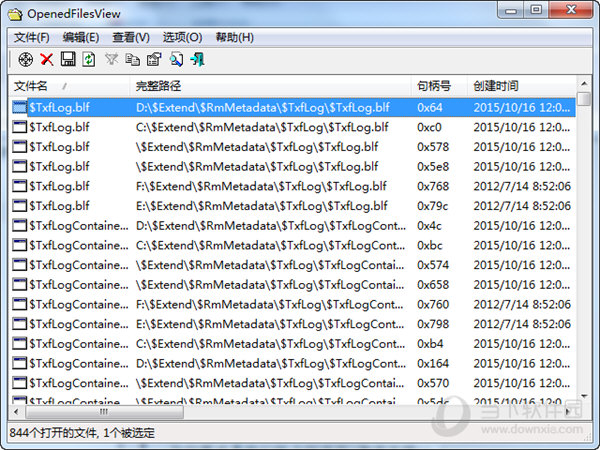Sort by the 完整路径 column header
This screenshot has width=600, height=450.
point(271,86)
